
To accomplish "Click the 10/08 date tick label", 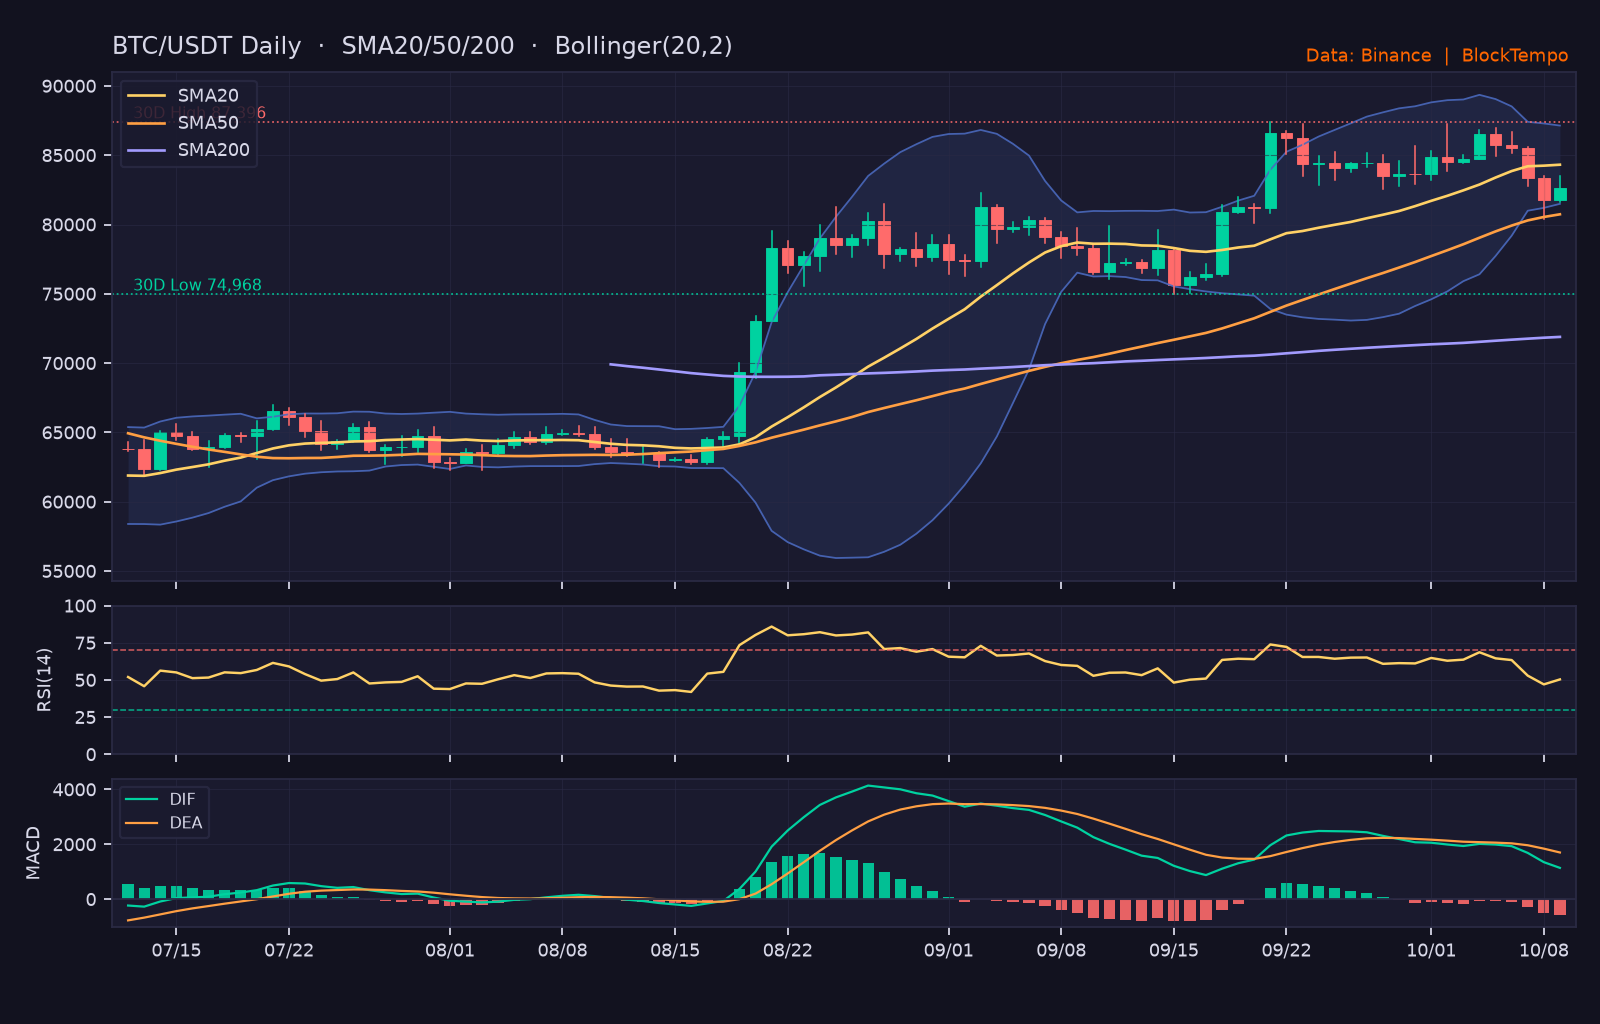I will point(1544,950).
